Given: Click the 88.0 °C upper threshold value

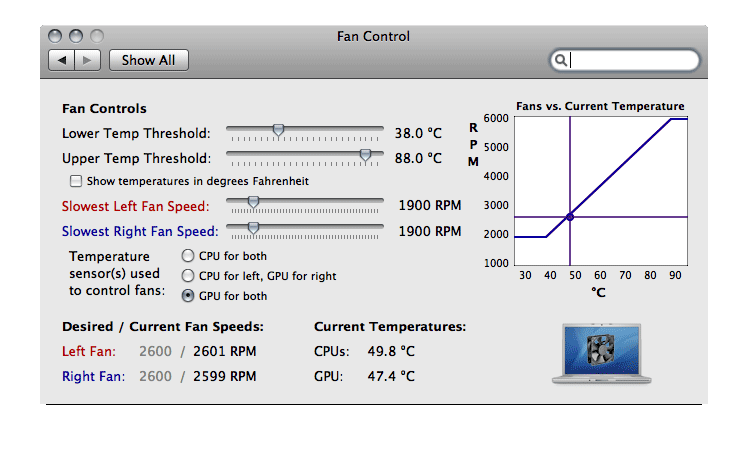Looking at the screenshot, I should tap(418, 158).
